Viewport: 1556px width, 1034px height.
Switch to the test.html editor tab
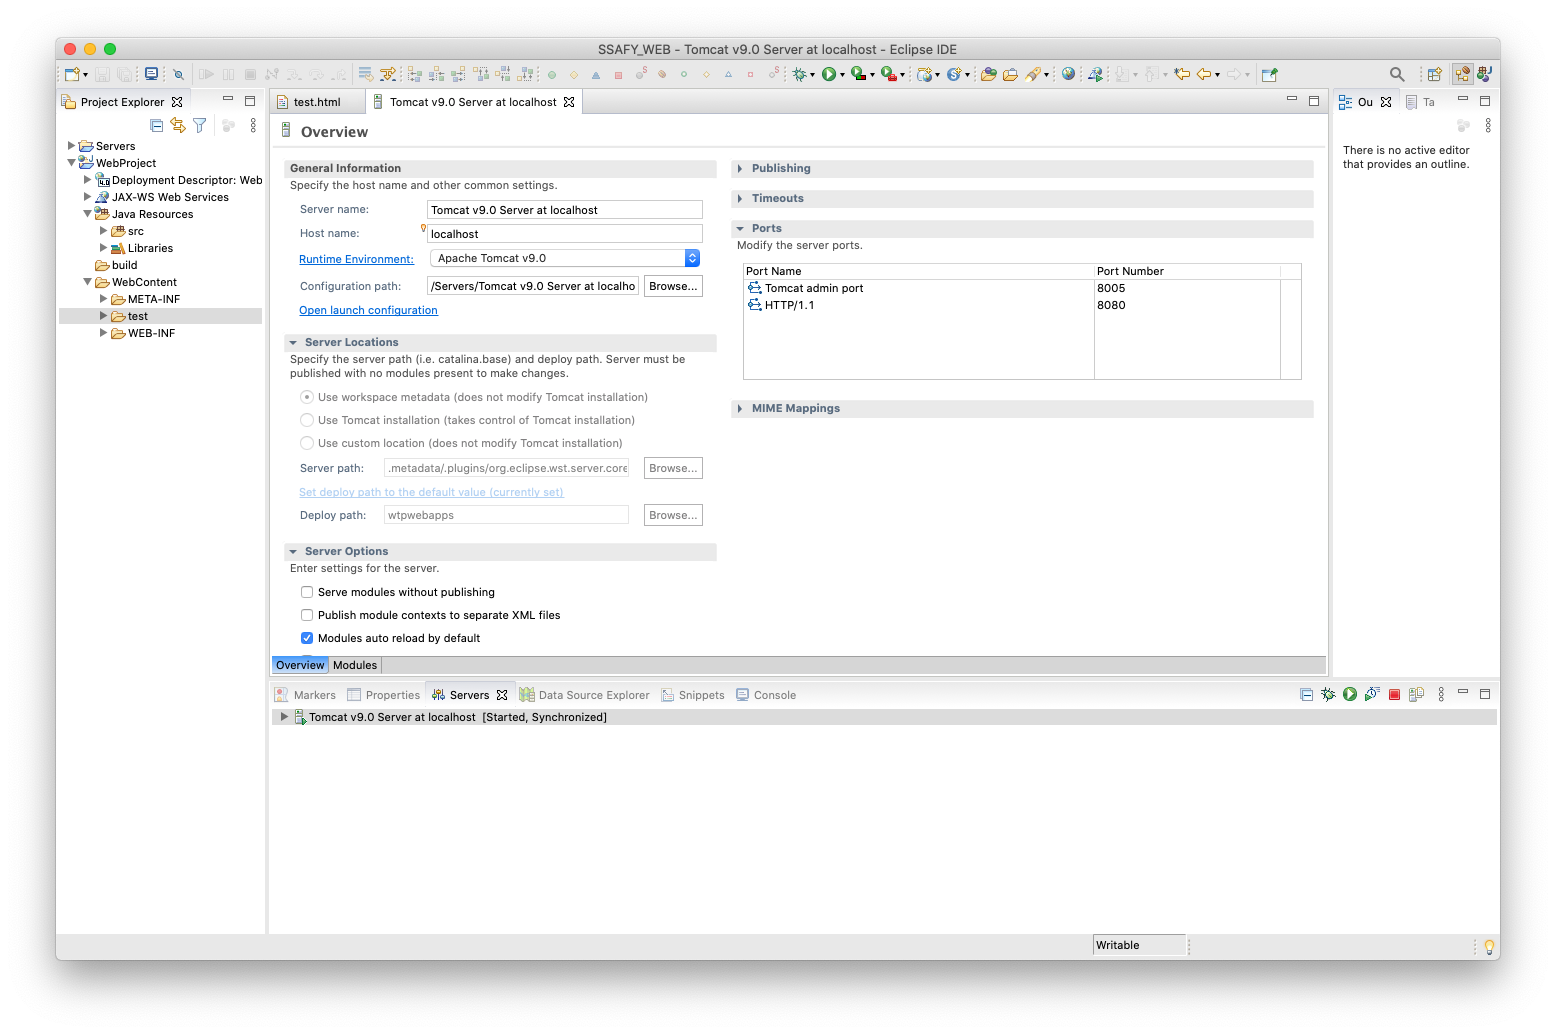[316, 102]
